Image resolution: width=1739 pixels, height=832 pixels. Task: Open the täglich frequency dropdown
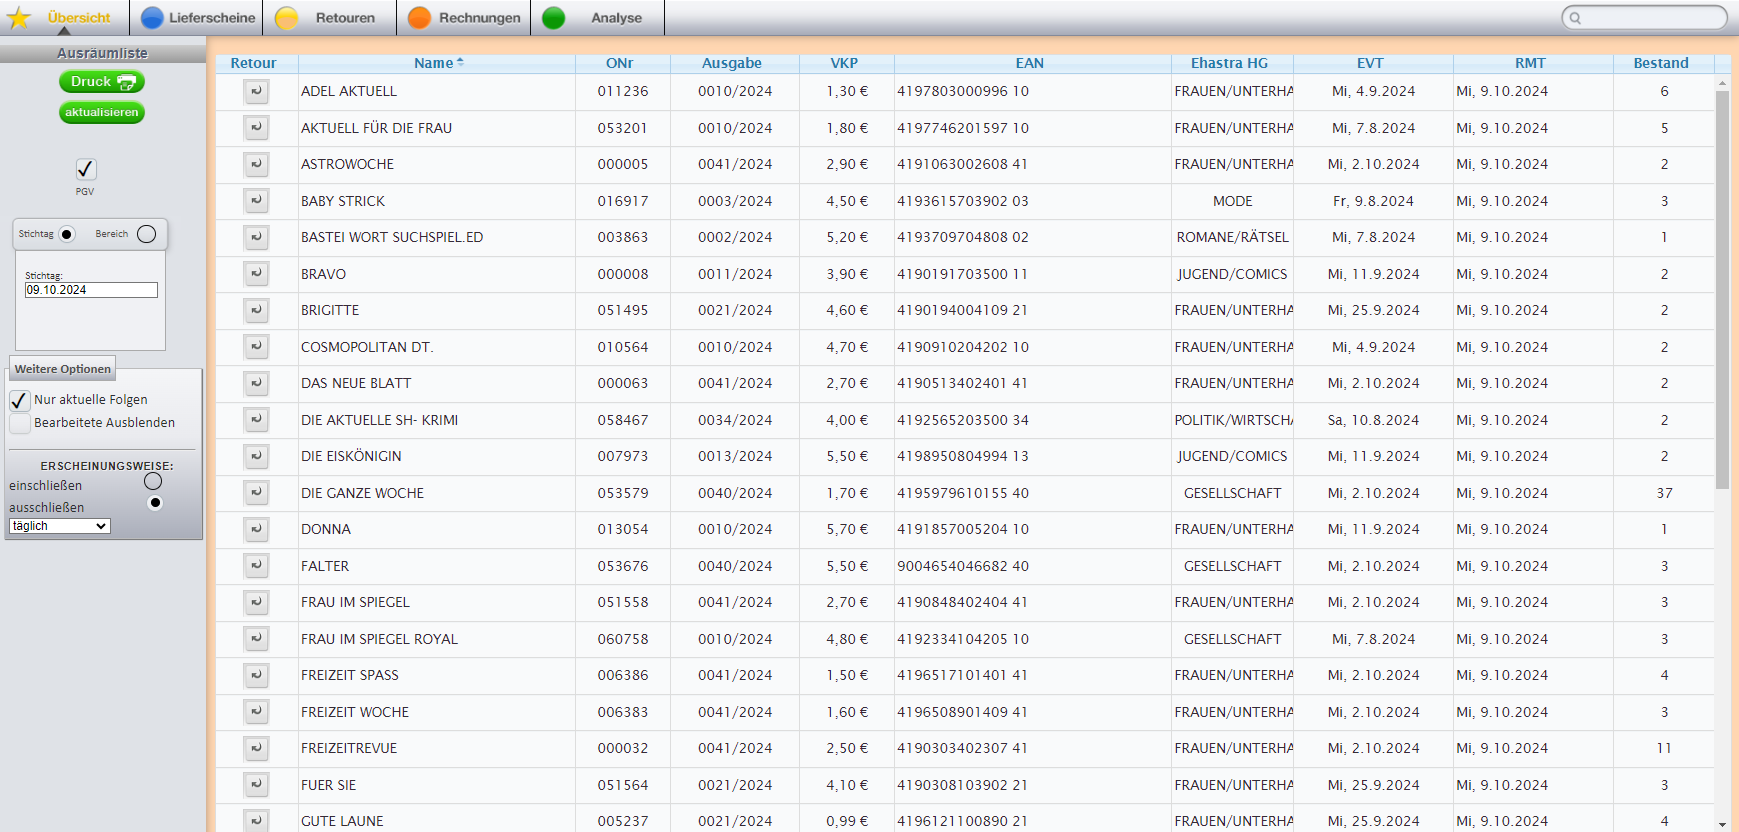coord(60,526)
